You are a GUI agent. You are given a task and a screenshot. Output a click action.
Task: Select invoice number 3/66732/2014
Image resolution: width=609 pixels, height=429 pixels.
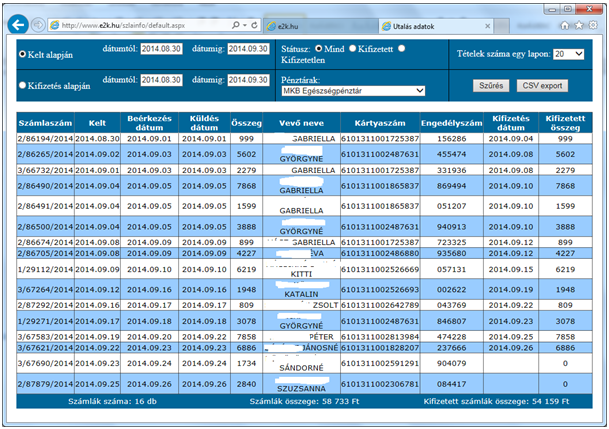pos(45,170)
